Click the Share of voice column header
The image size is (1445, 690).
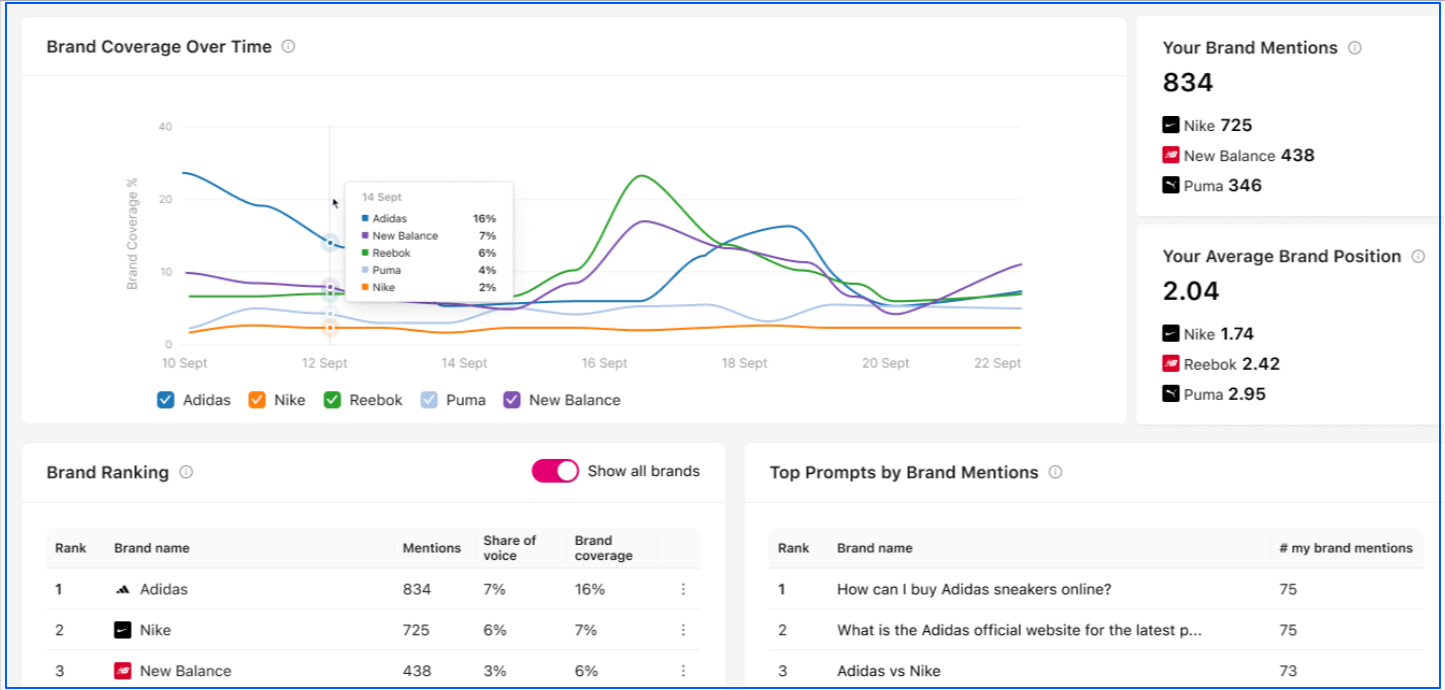510,548
